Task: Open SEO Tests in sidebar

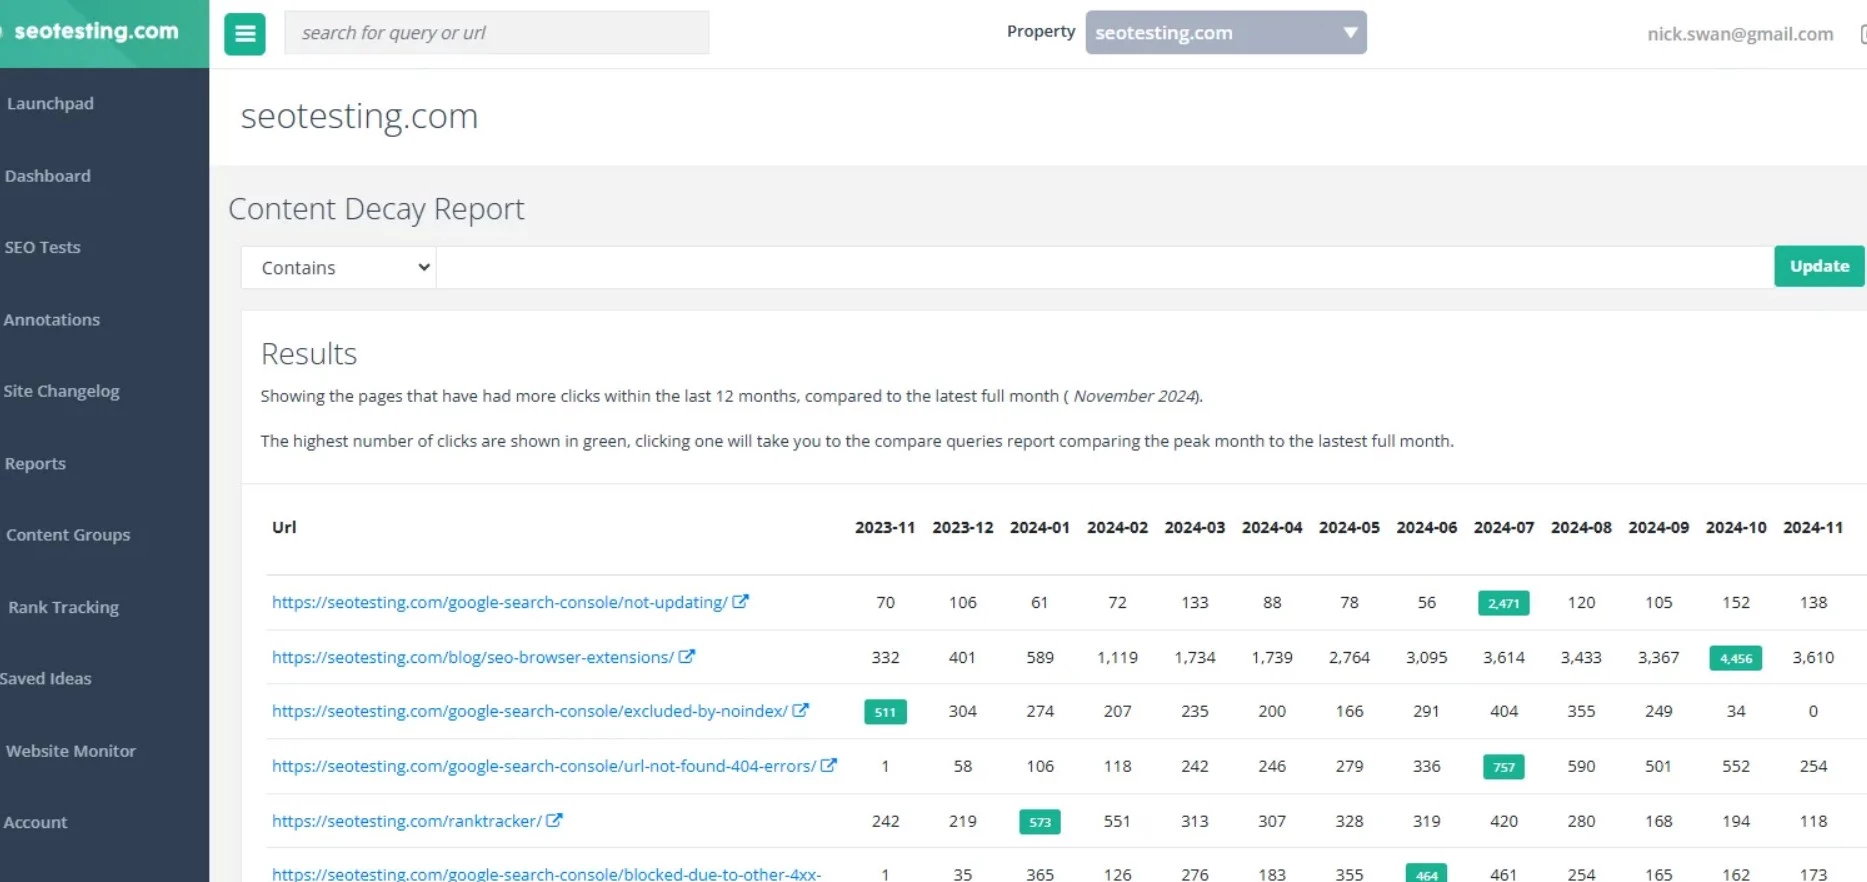Action: point(42,247)
